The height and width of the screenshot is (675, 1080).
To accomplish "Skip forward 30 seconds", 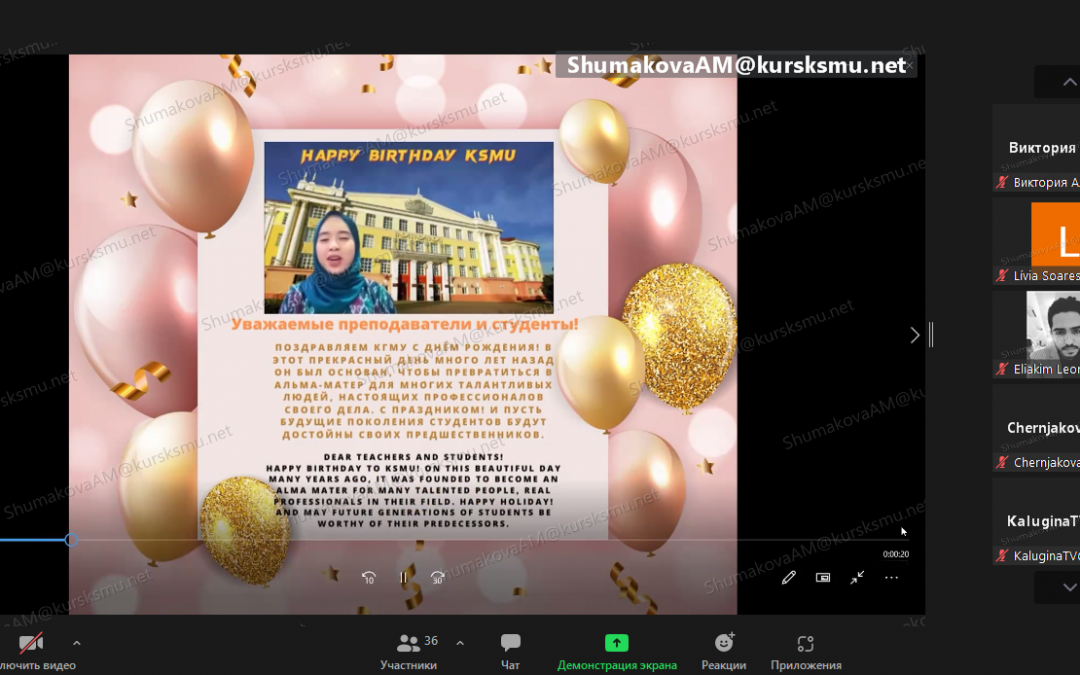I will pyautogui.click(x=437, y=577).
